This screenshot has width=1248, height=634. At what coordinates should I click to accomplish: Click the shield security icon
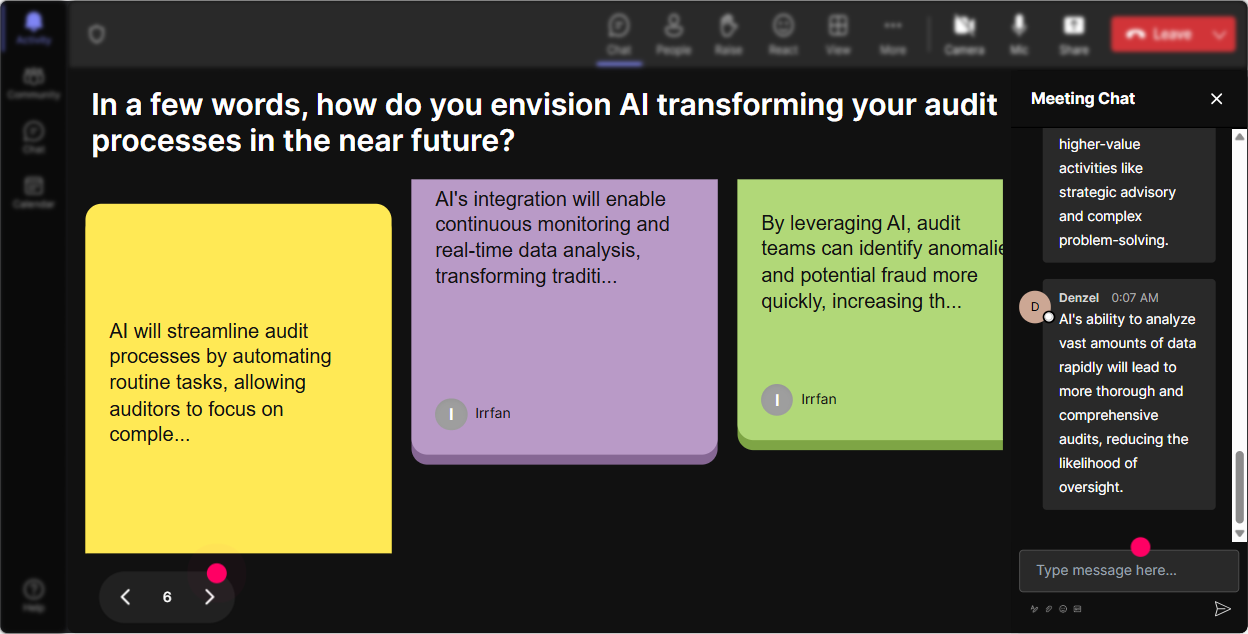coord(96,34)
